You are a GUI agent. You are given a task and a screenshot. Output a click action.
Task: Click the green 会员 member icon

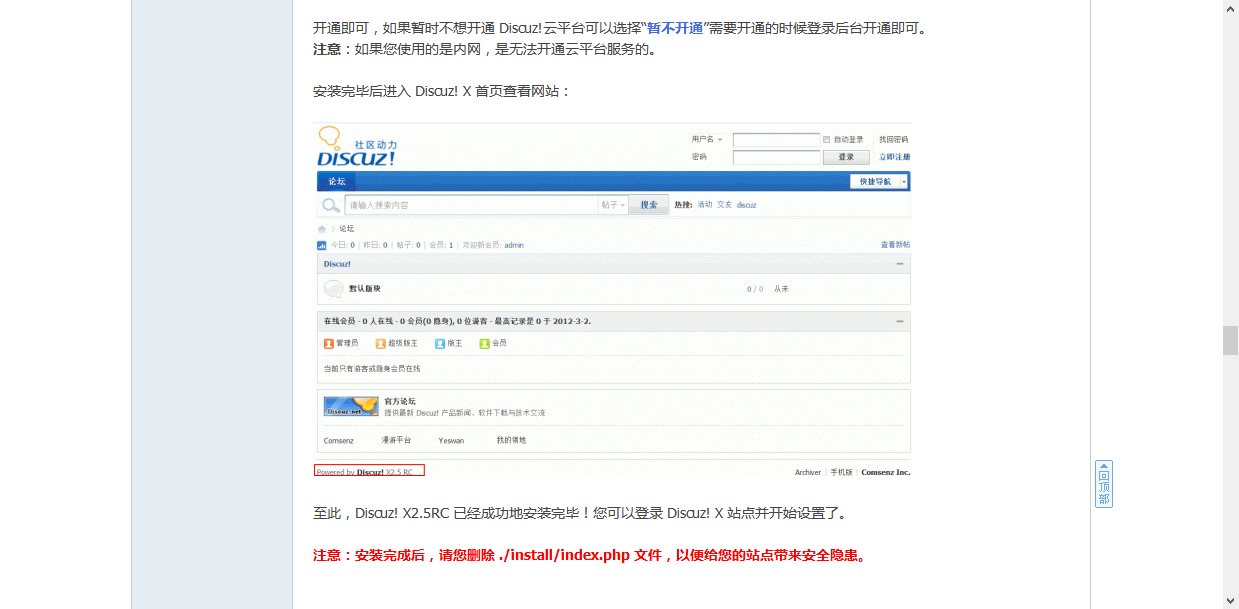[x=485, y=343]
